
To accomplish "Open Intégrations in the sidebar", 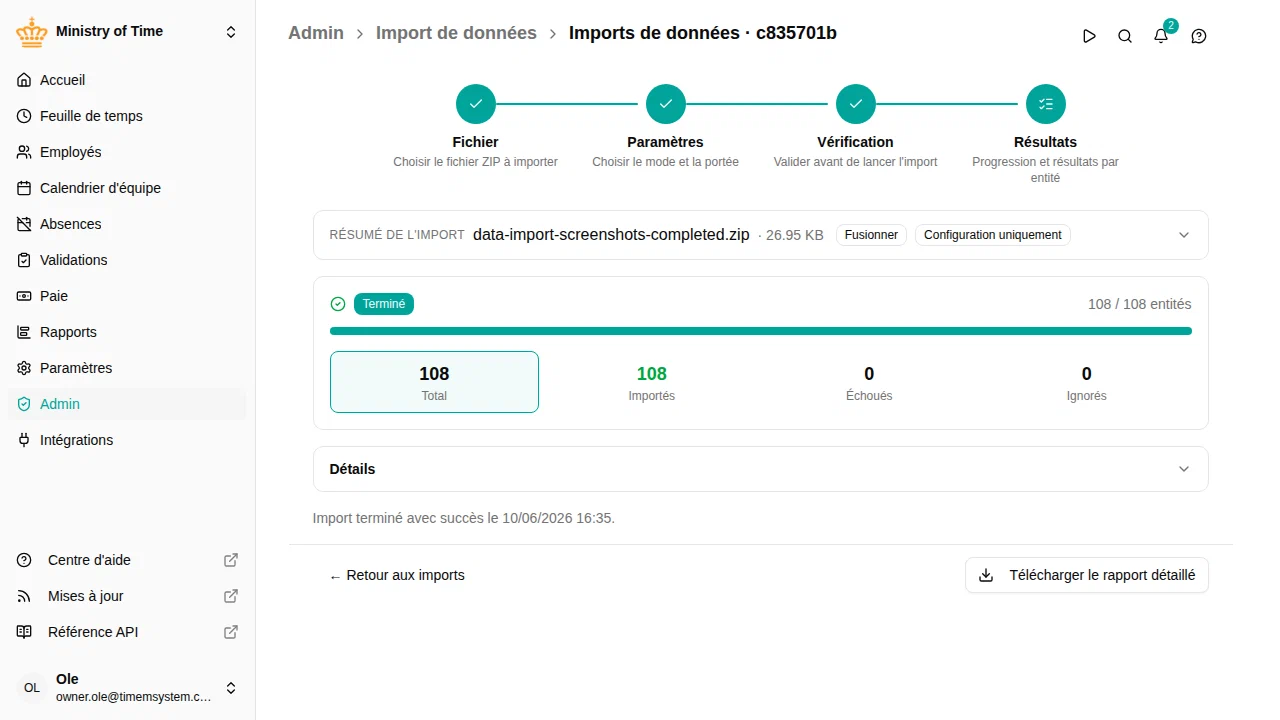I will [128, 440].
